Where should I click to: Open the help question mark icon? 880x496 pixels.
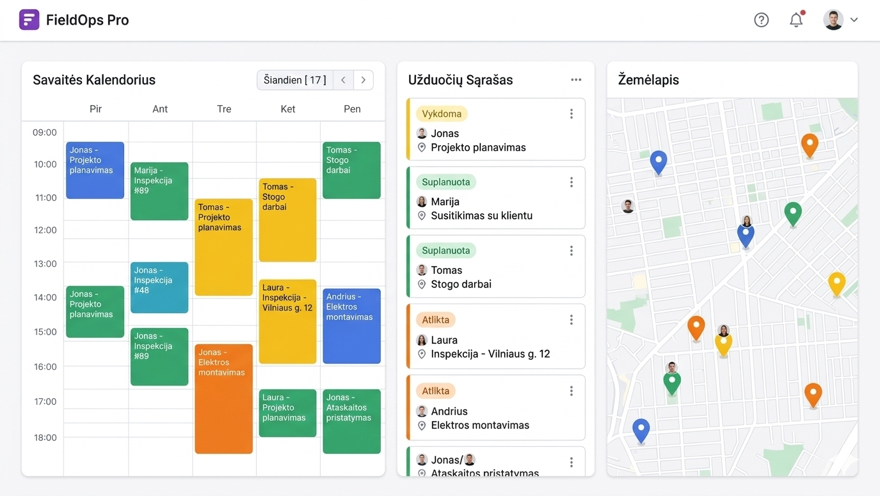point(761,20)
